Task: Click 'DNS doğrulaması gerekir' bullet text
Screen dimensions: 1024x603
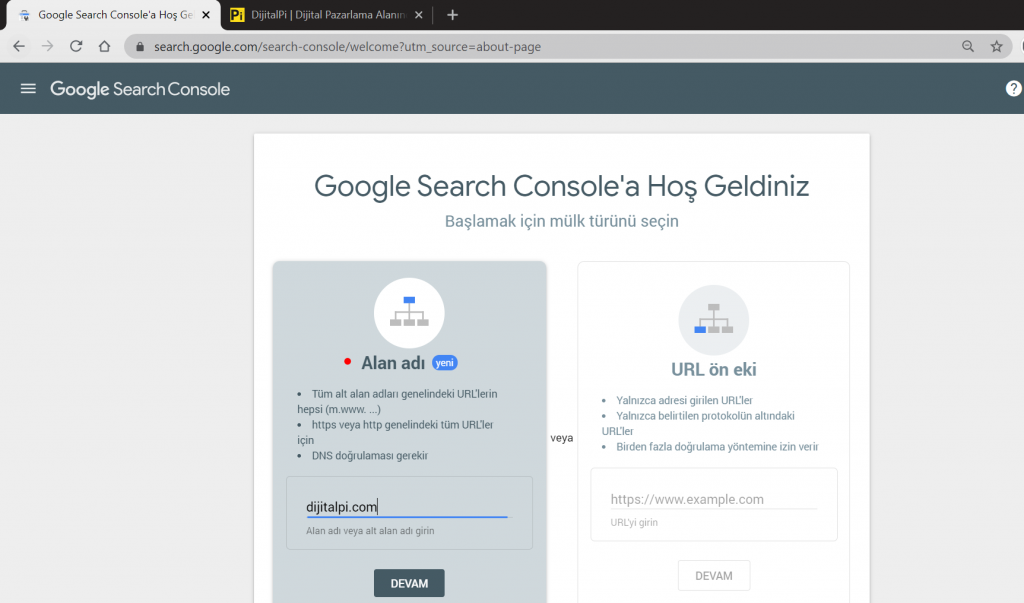Action: click(x=370, y=455)
